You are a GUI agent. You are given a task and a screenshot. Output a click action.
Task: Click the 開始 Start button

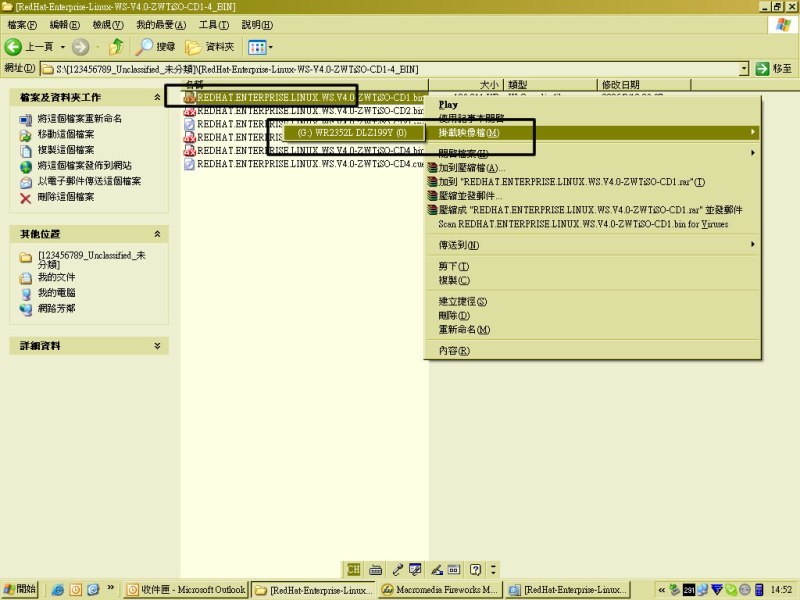[20, 589]
